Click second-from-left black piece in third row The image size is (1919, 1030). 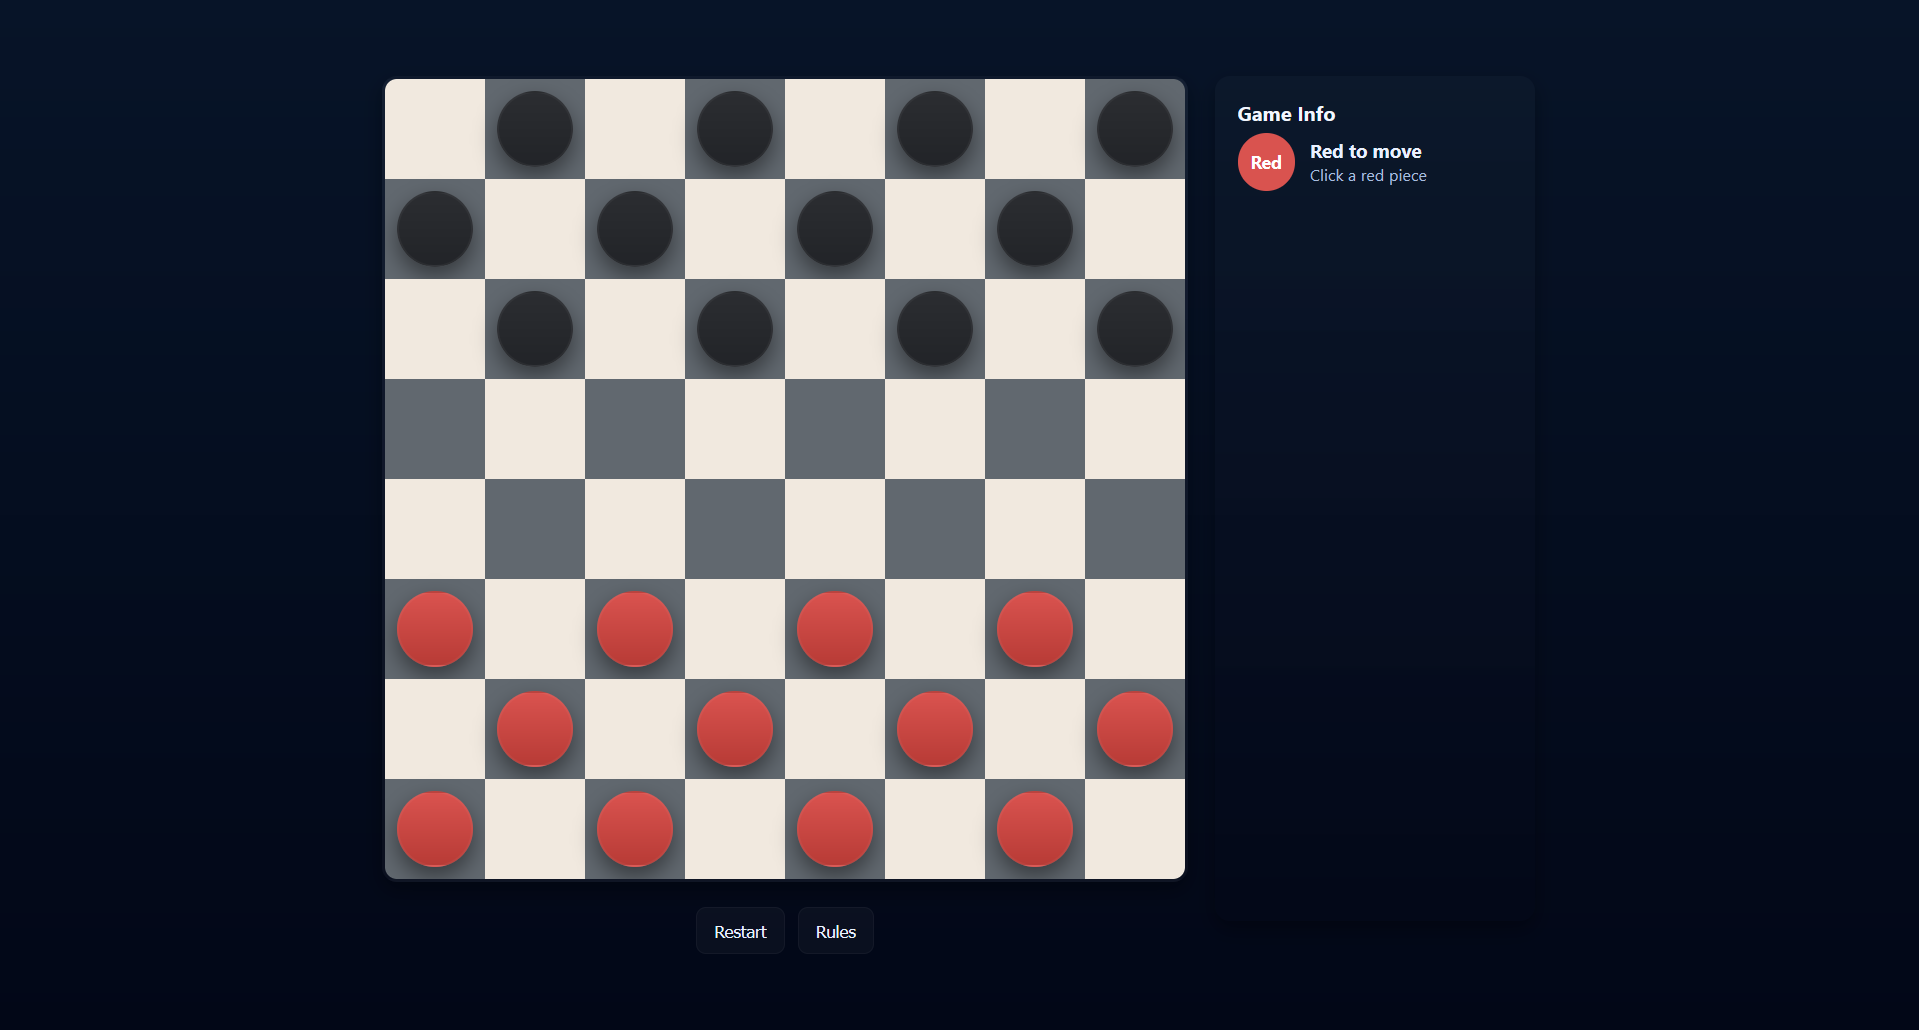[x=735, y=329]
